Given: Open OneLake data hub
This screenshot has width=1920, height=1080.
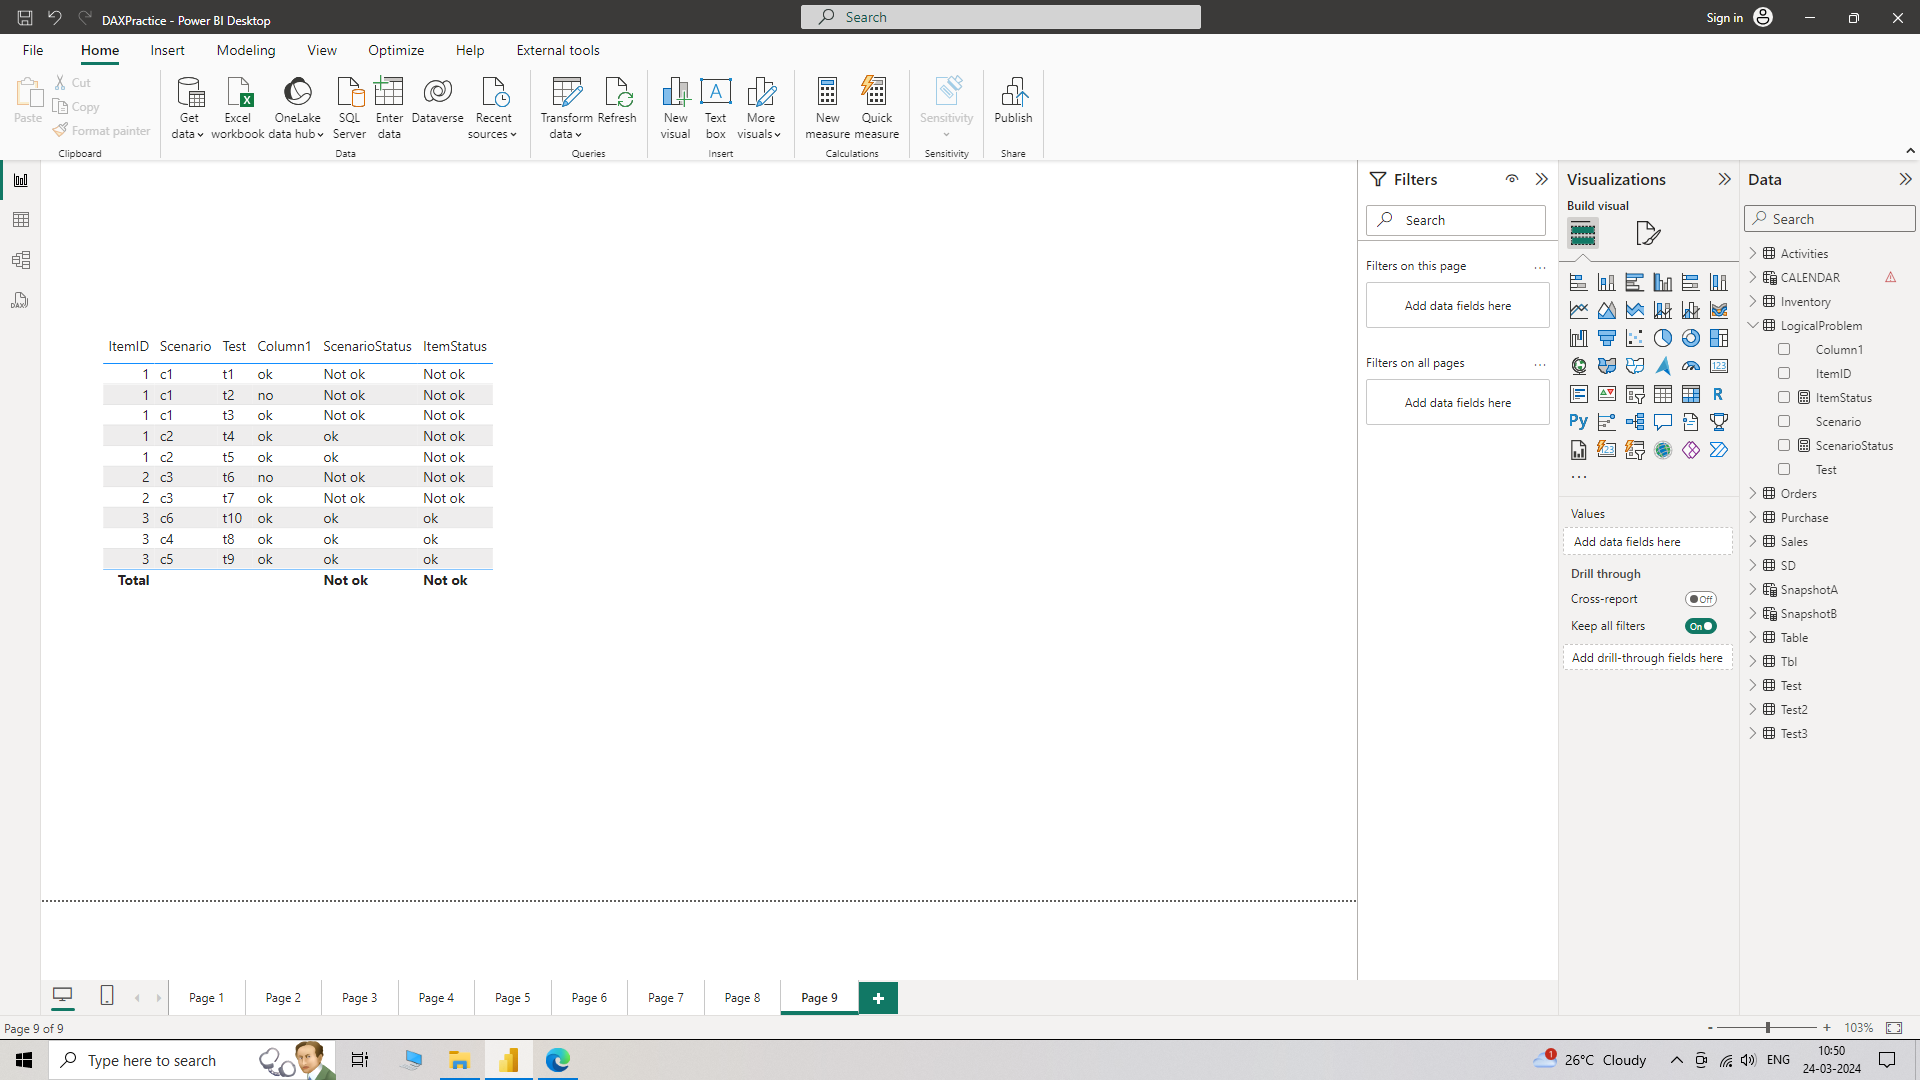Looking at the screenshot, I should (297, 108).
